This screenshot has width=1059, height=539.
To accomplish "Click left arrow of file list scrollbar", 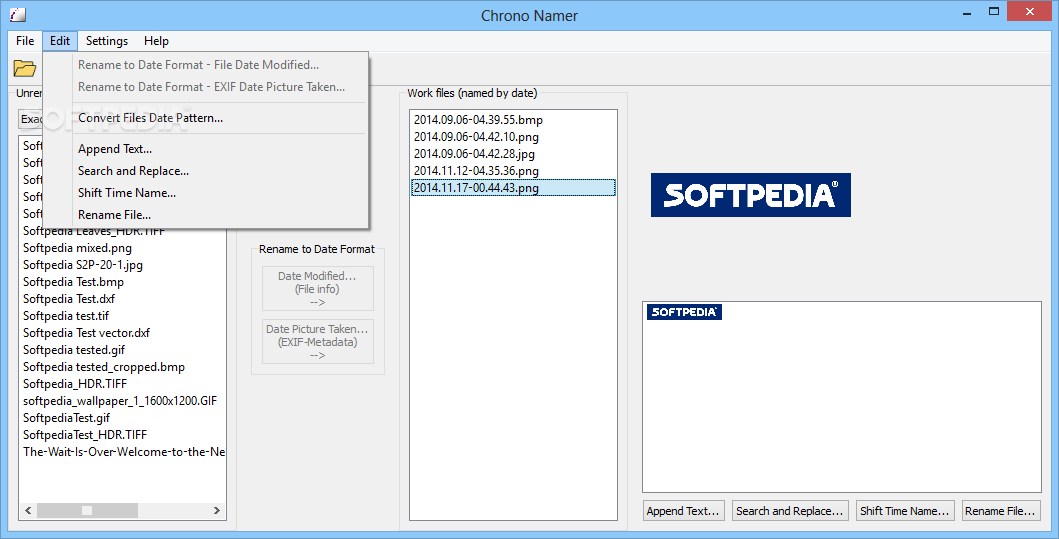I will tap(28, 511).
